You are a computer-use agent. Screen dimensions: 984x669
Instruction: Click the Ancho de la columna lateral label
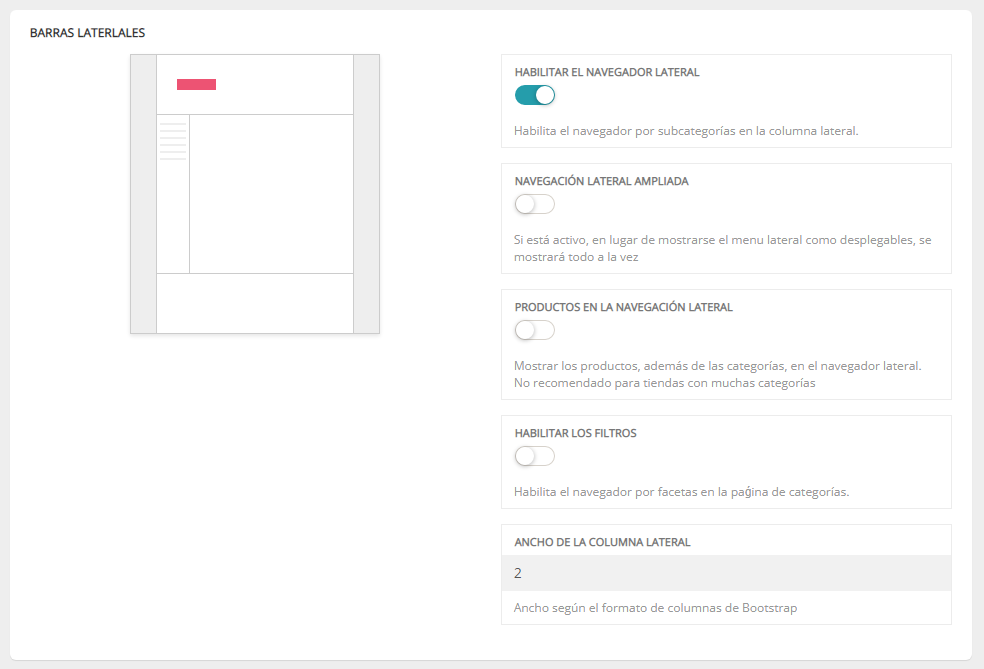(602, 542)
